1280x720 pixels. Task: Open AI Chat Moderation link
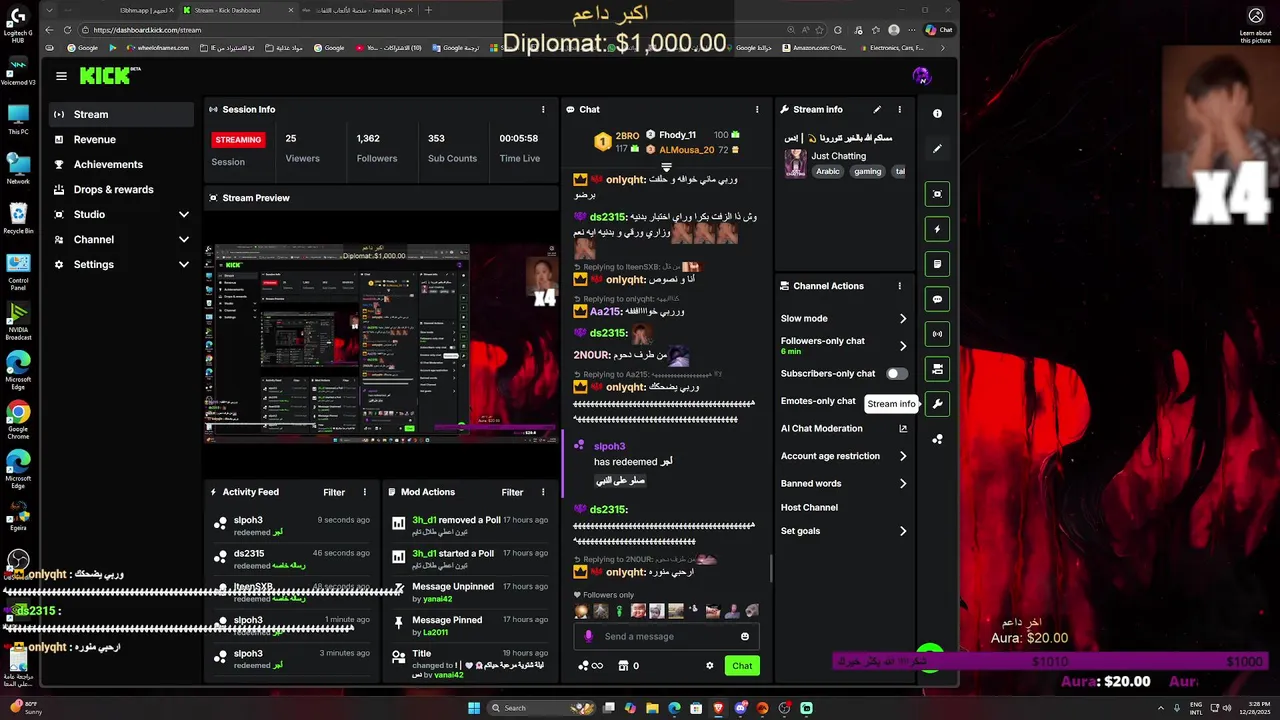(x=843, y=428)
